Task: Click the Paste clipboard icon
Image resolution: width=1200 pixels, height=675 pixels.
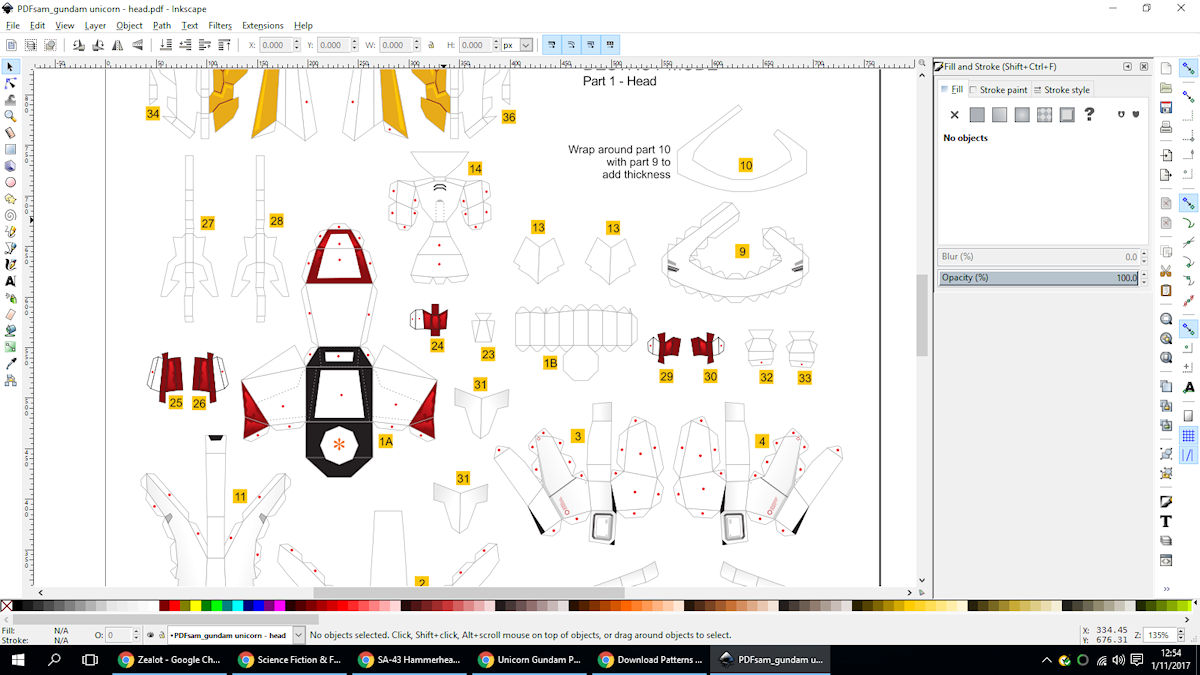Action: pyautogui.click(x=1166, y=291)
